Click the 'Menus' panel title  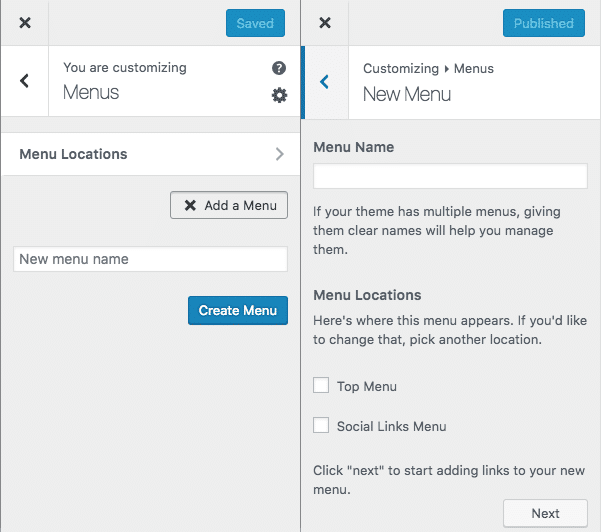pyautogui.click(x=91, y=92)
